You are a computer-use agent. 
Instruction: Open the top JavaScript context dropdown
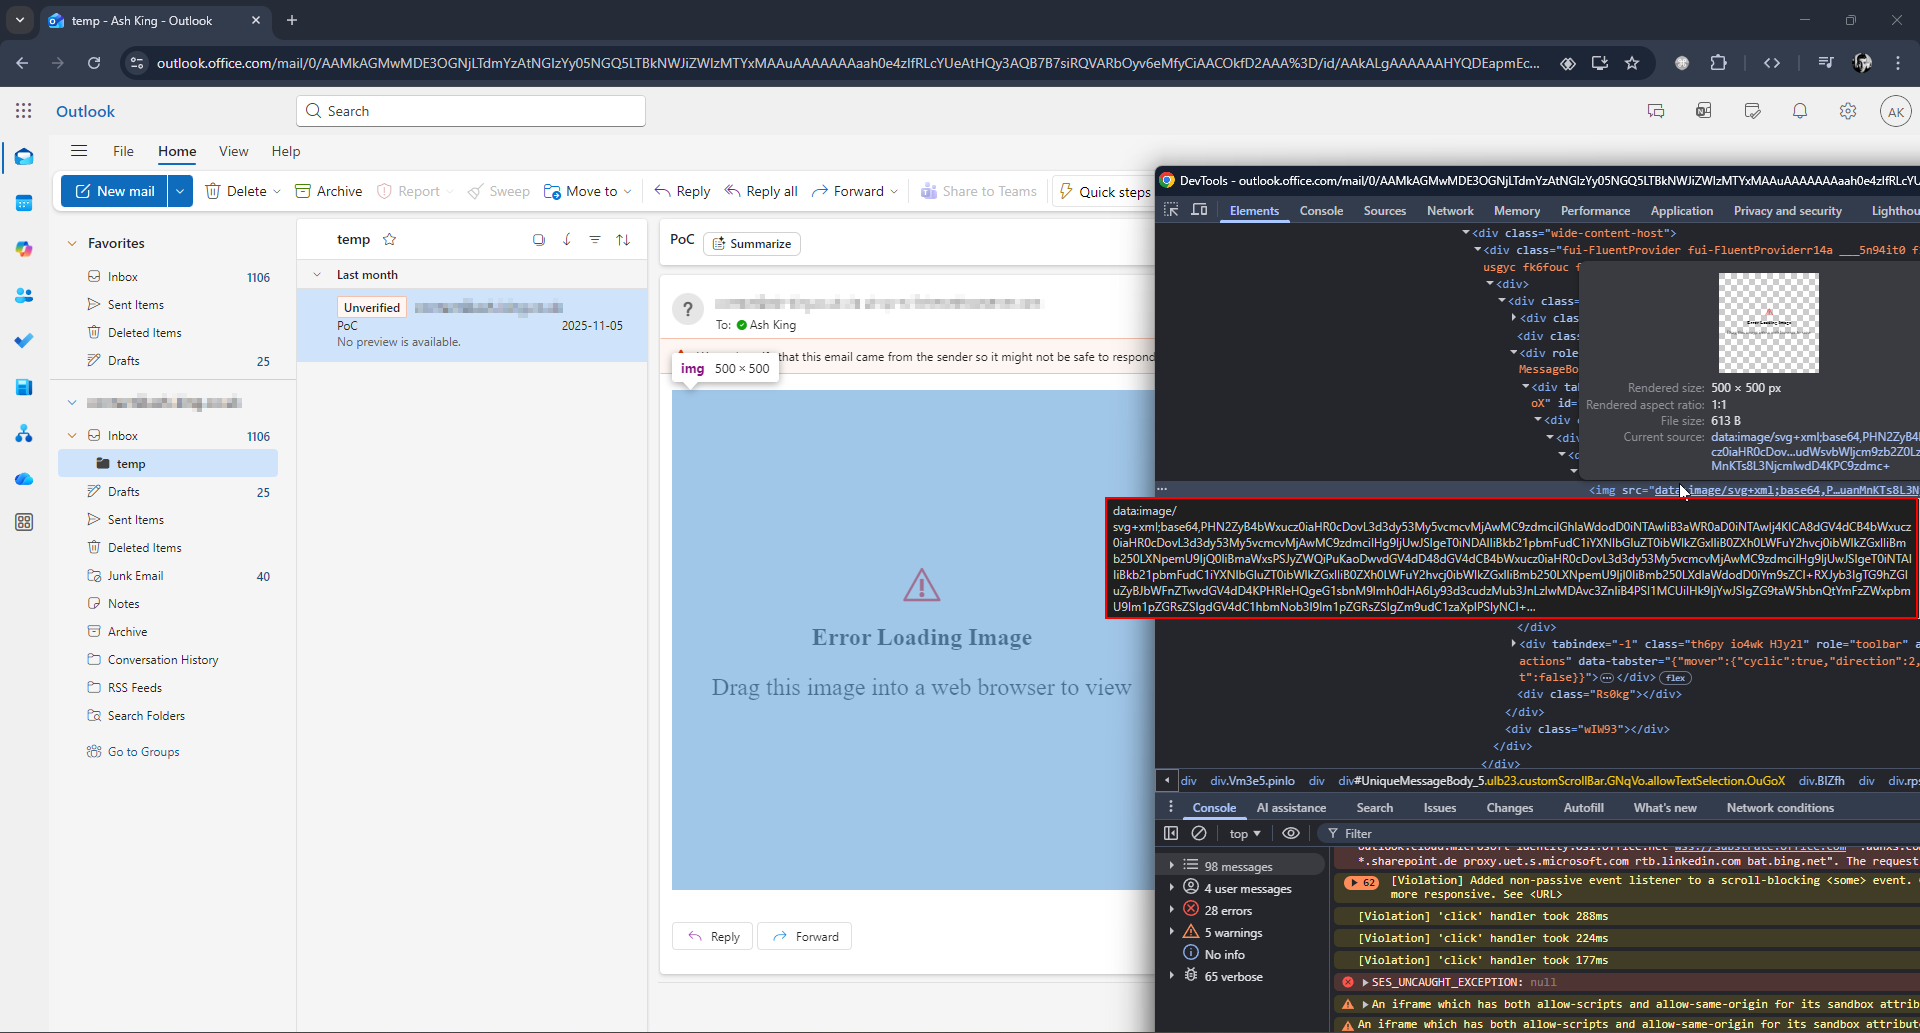point(1245,833)
